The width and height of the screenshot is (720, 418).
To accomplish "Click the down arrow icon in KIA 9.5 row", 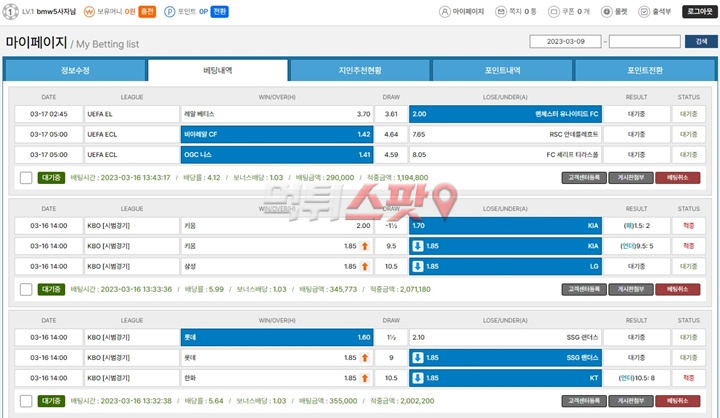I will click(417, 246).
